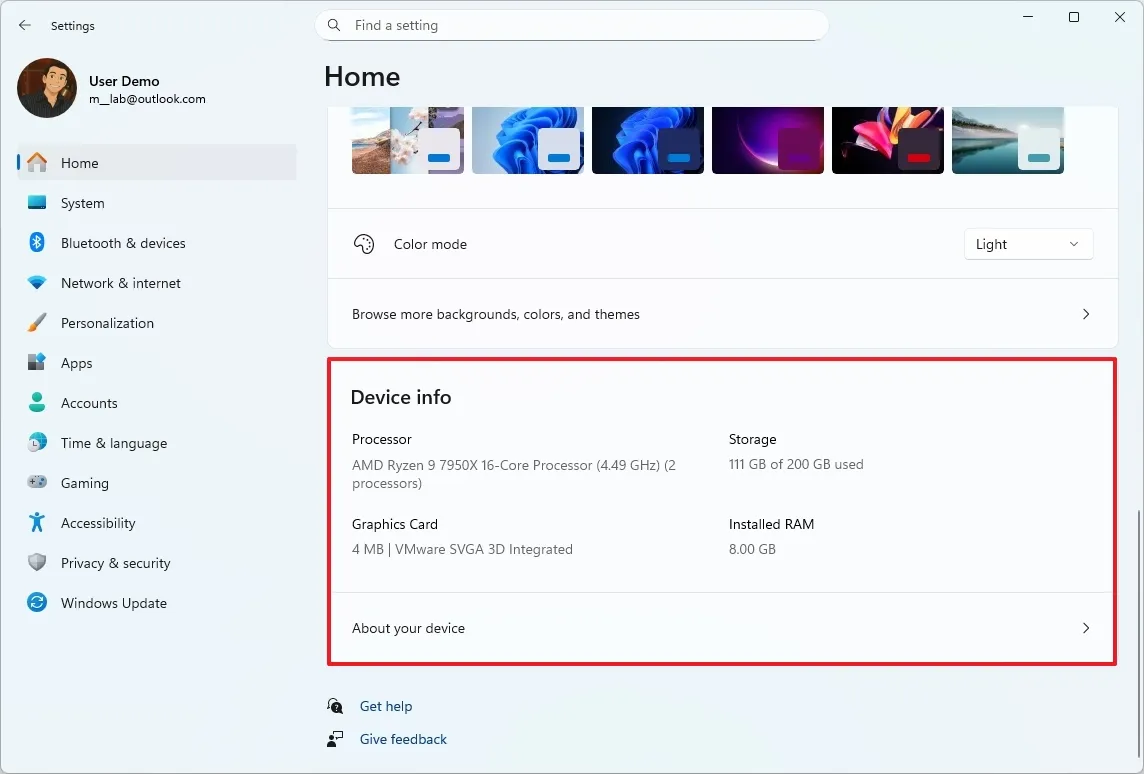Click the back arrow next to Settings
Screen dimensions: 1144x774
[24, 25]
